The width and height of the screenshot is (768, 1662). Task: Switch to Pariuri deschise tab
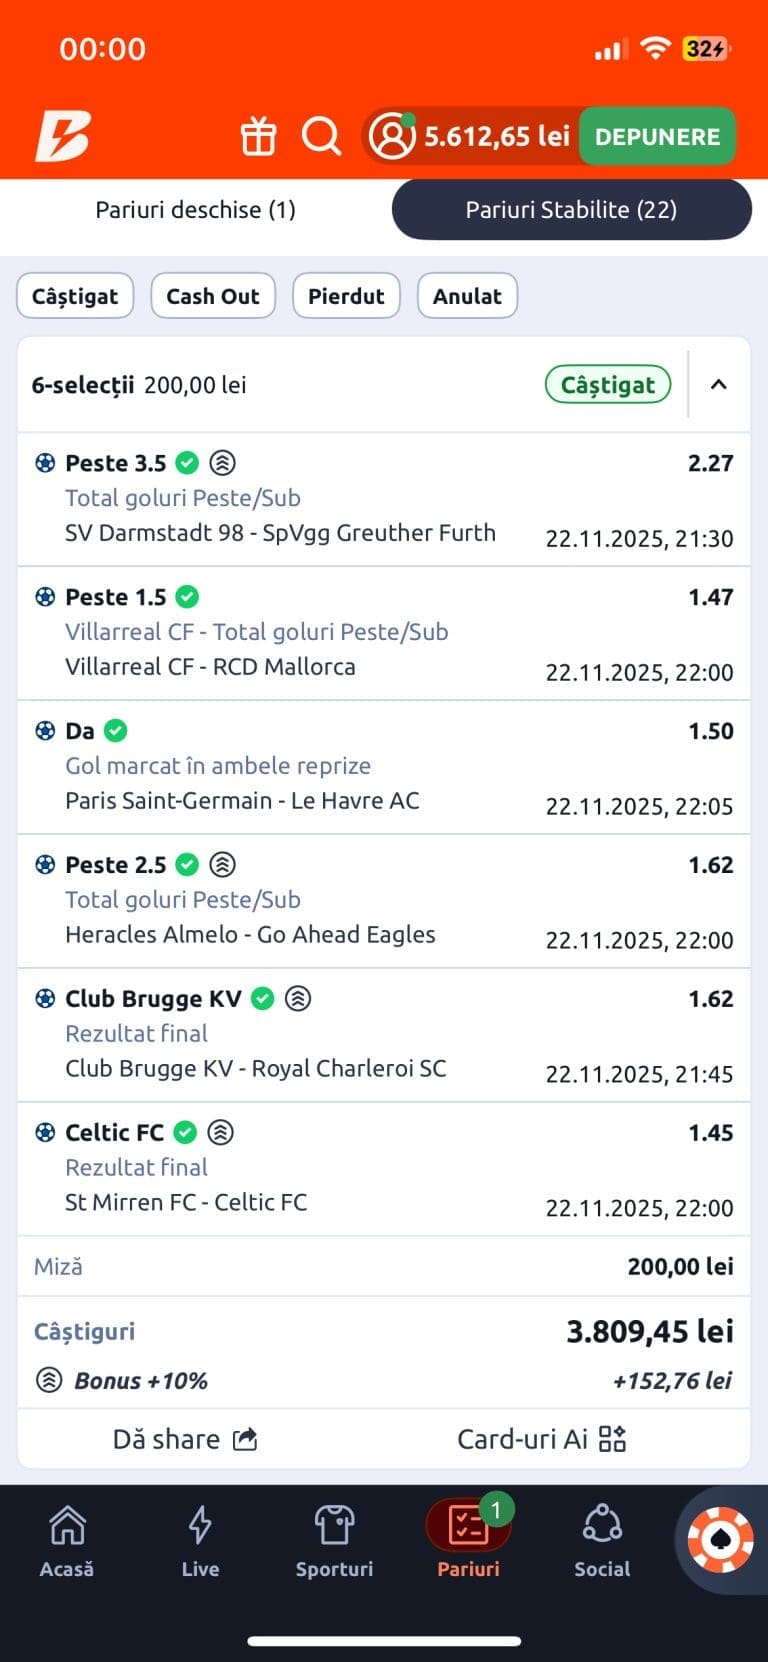(x=196, y=210)
